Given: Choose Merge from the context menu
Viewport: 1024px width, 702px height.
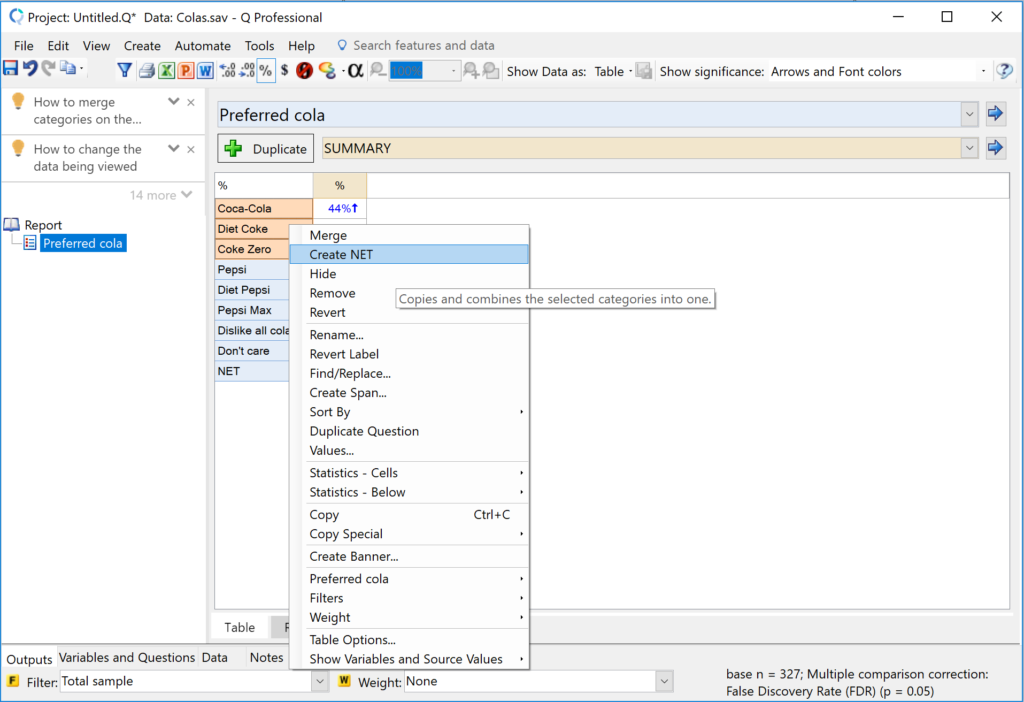Looking at the screenshot, I should click(x=409, y=235).
